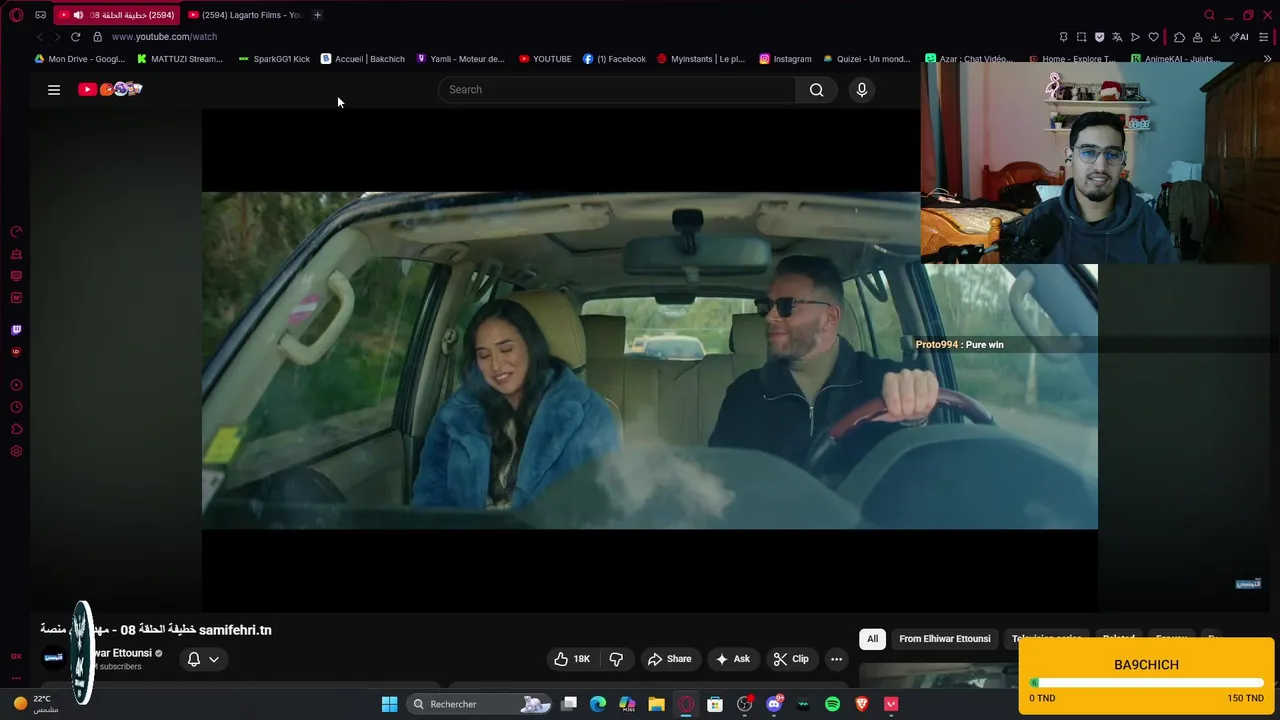Open History clock in sidebar
Viewport: 1280px width, 720px height.
click(x=16, y=407)
